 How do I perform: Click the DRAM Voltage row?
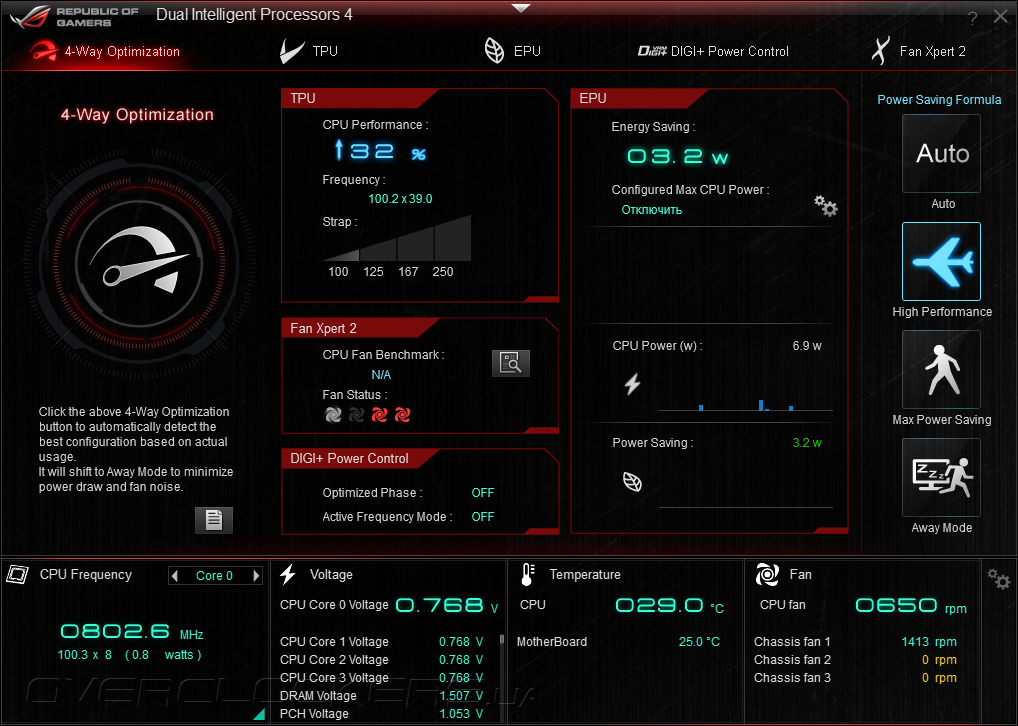[x=382, y=695]
